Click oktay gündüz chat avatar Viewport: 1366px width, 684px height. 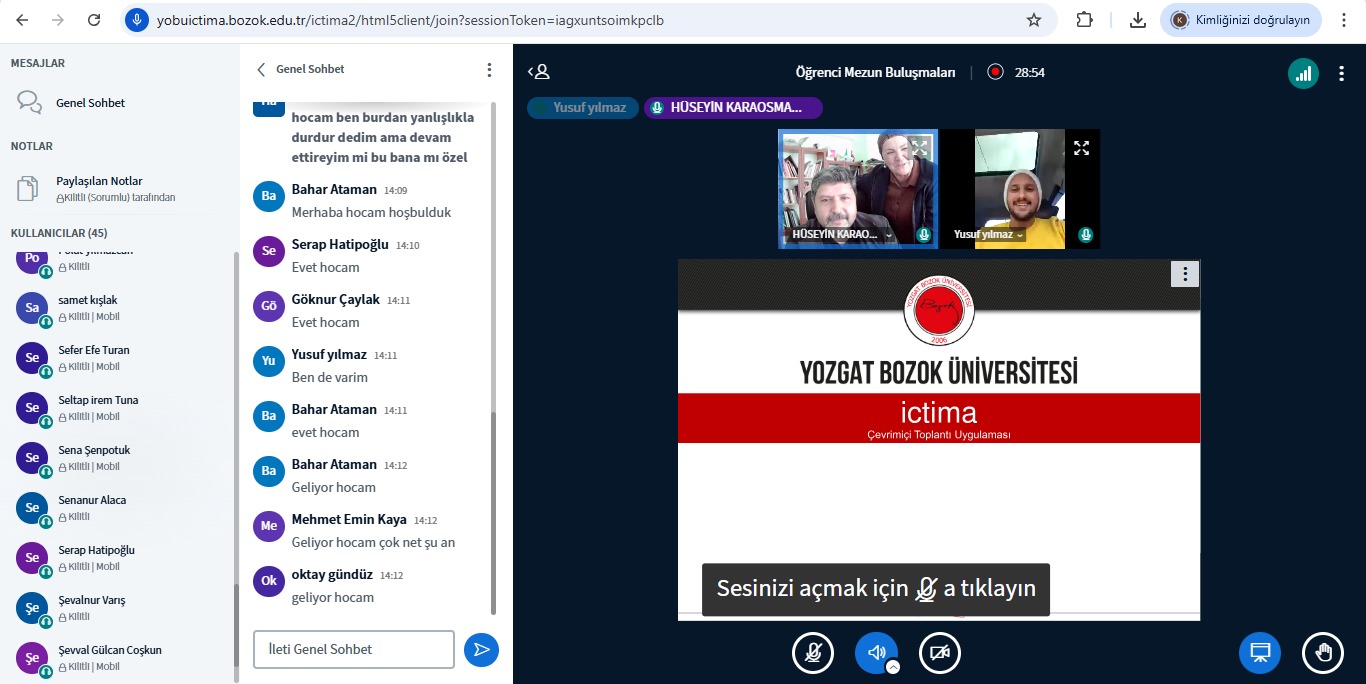pyautogui.click(x=269, y=581)
